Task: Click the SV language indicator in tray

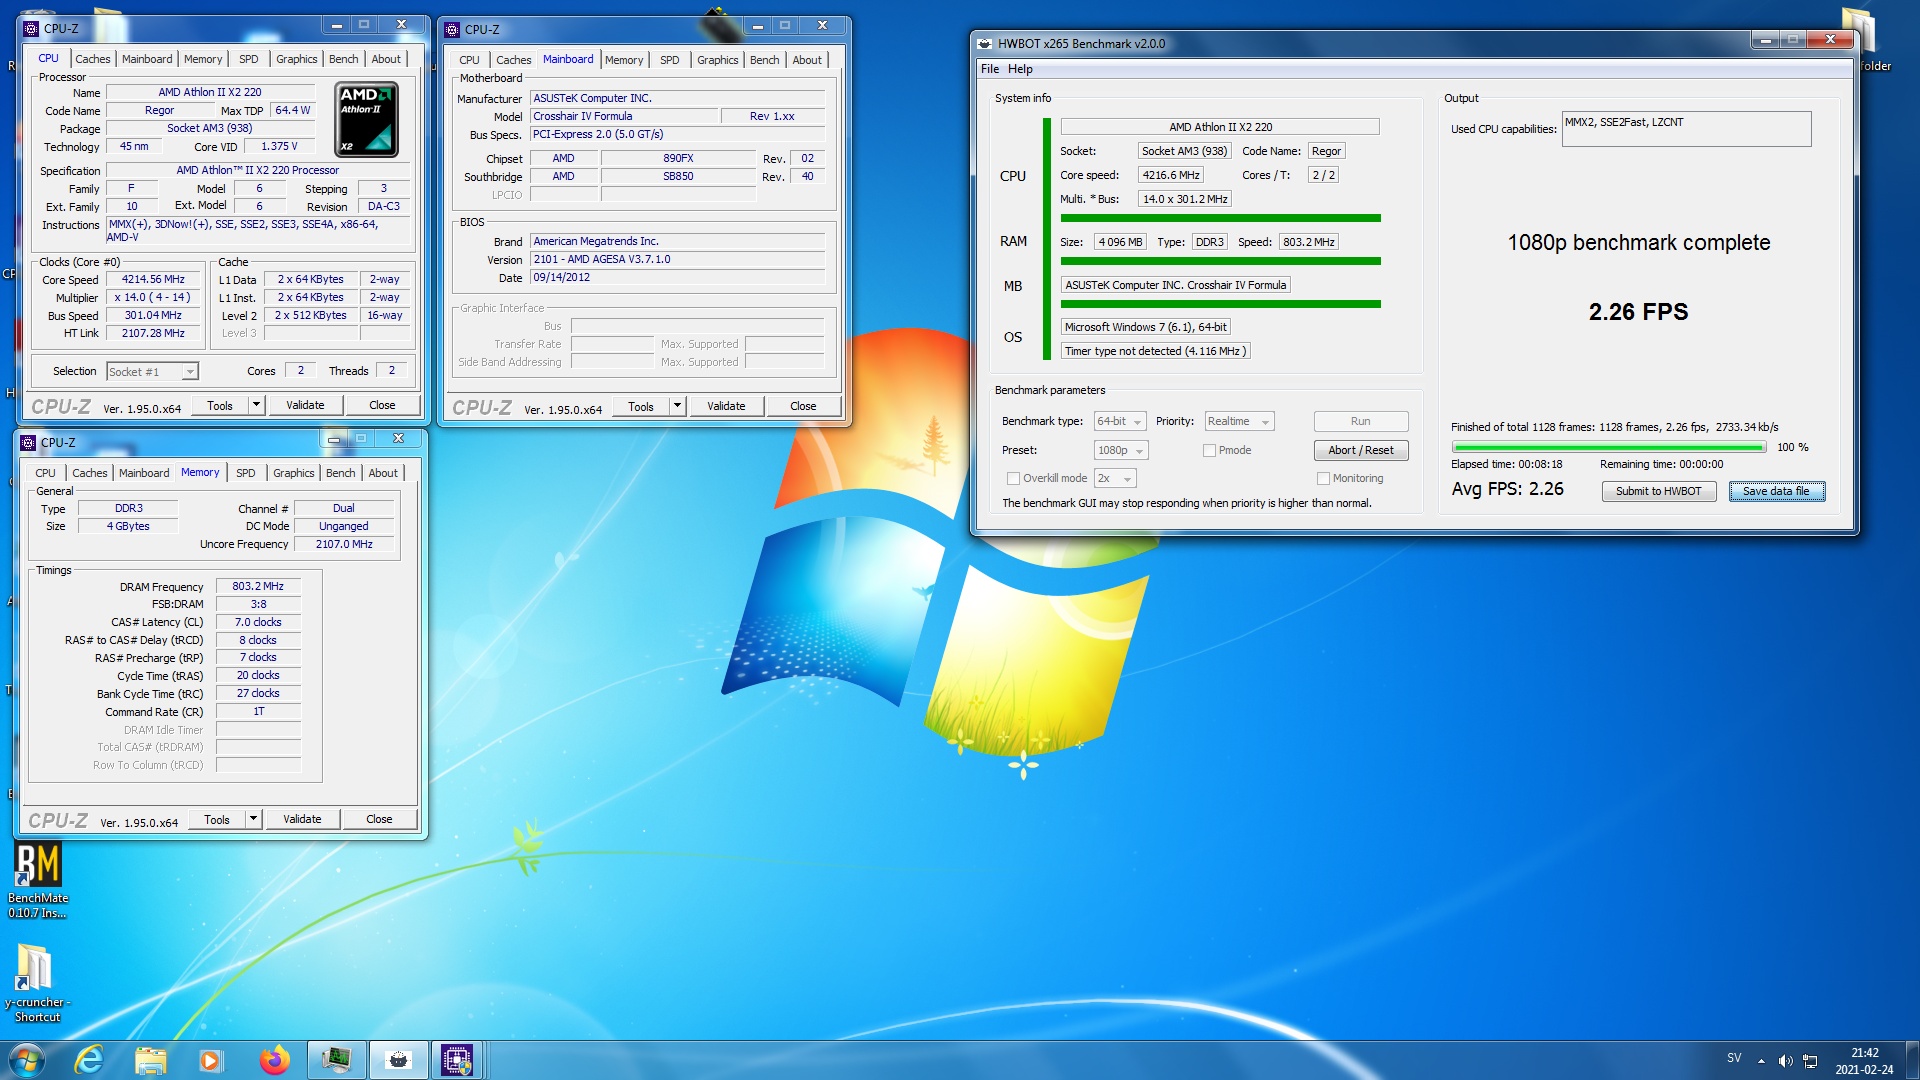Action: coord(1734,1058)
